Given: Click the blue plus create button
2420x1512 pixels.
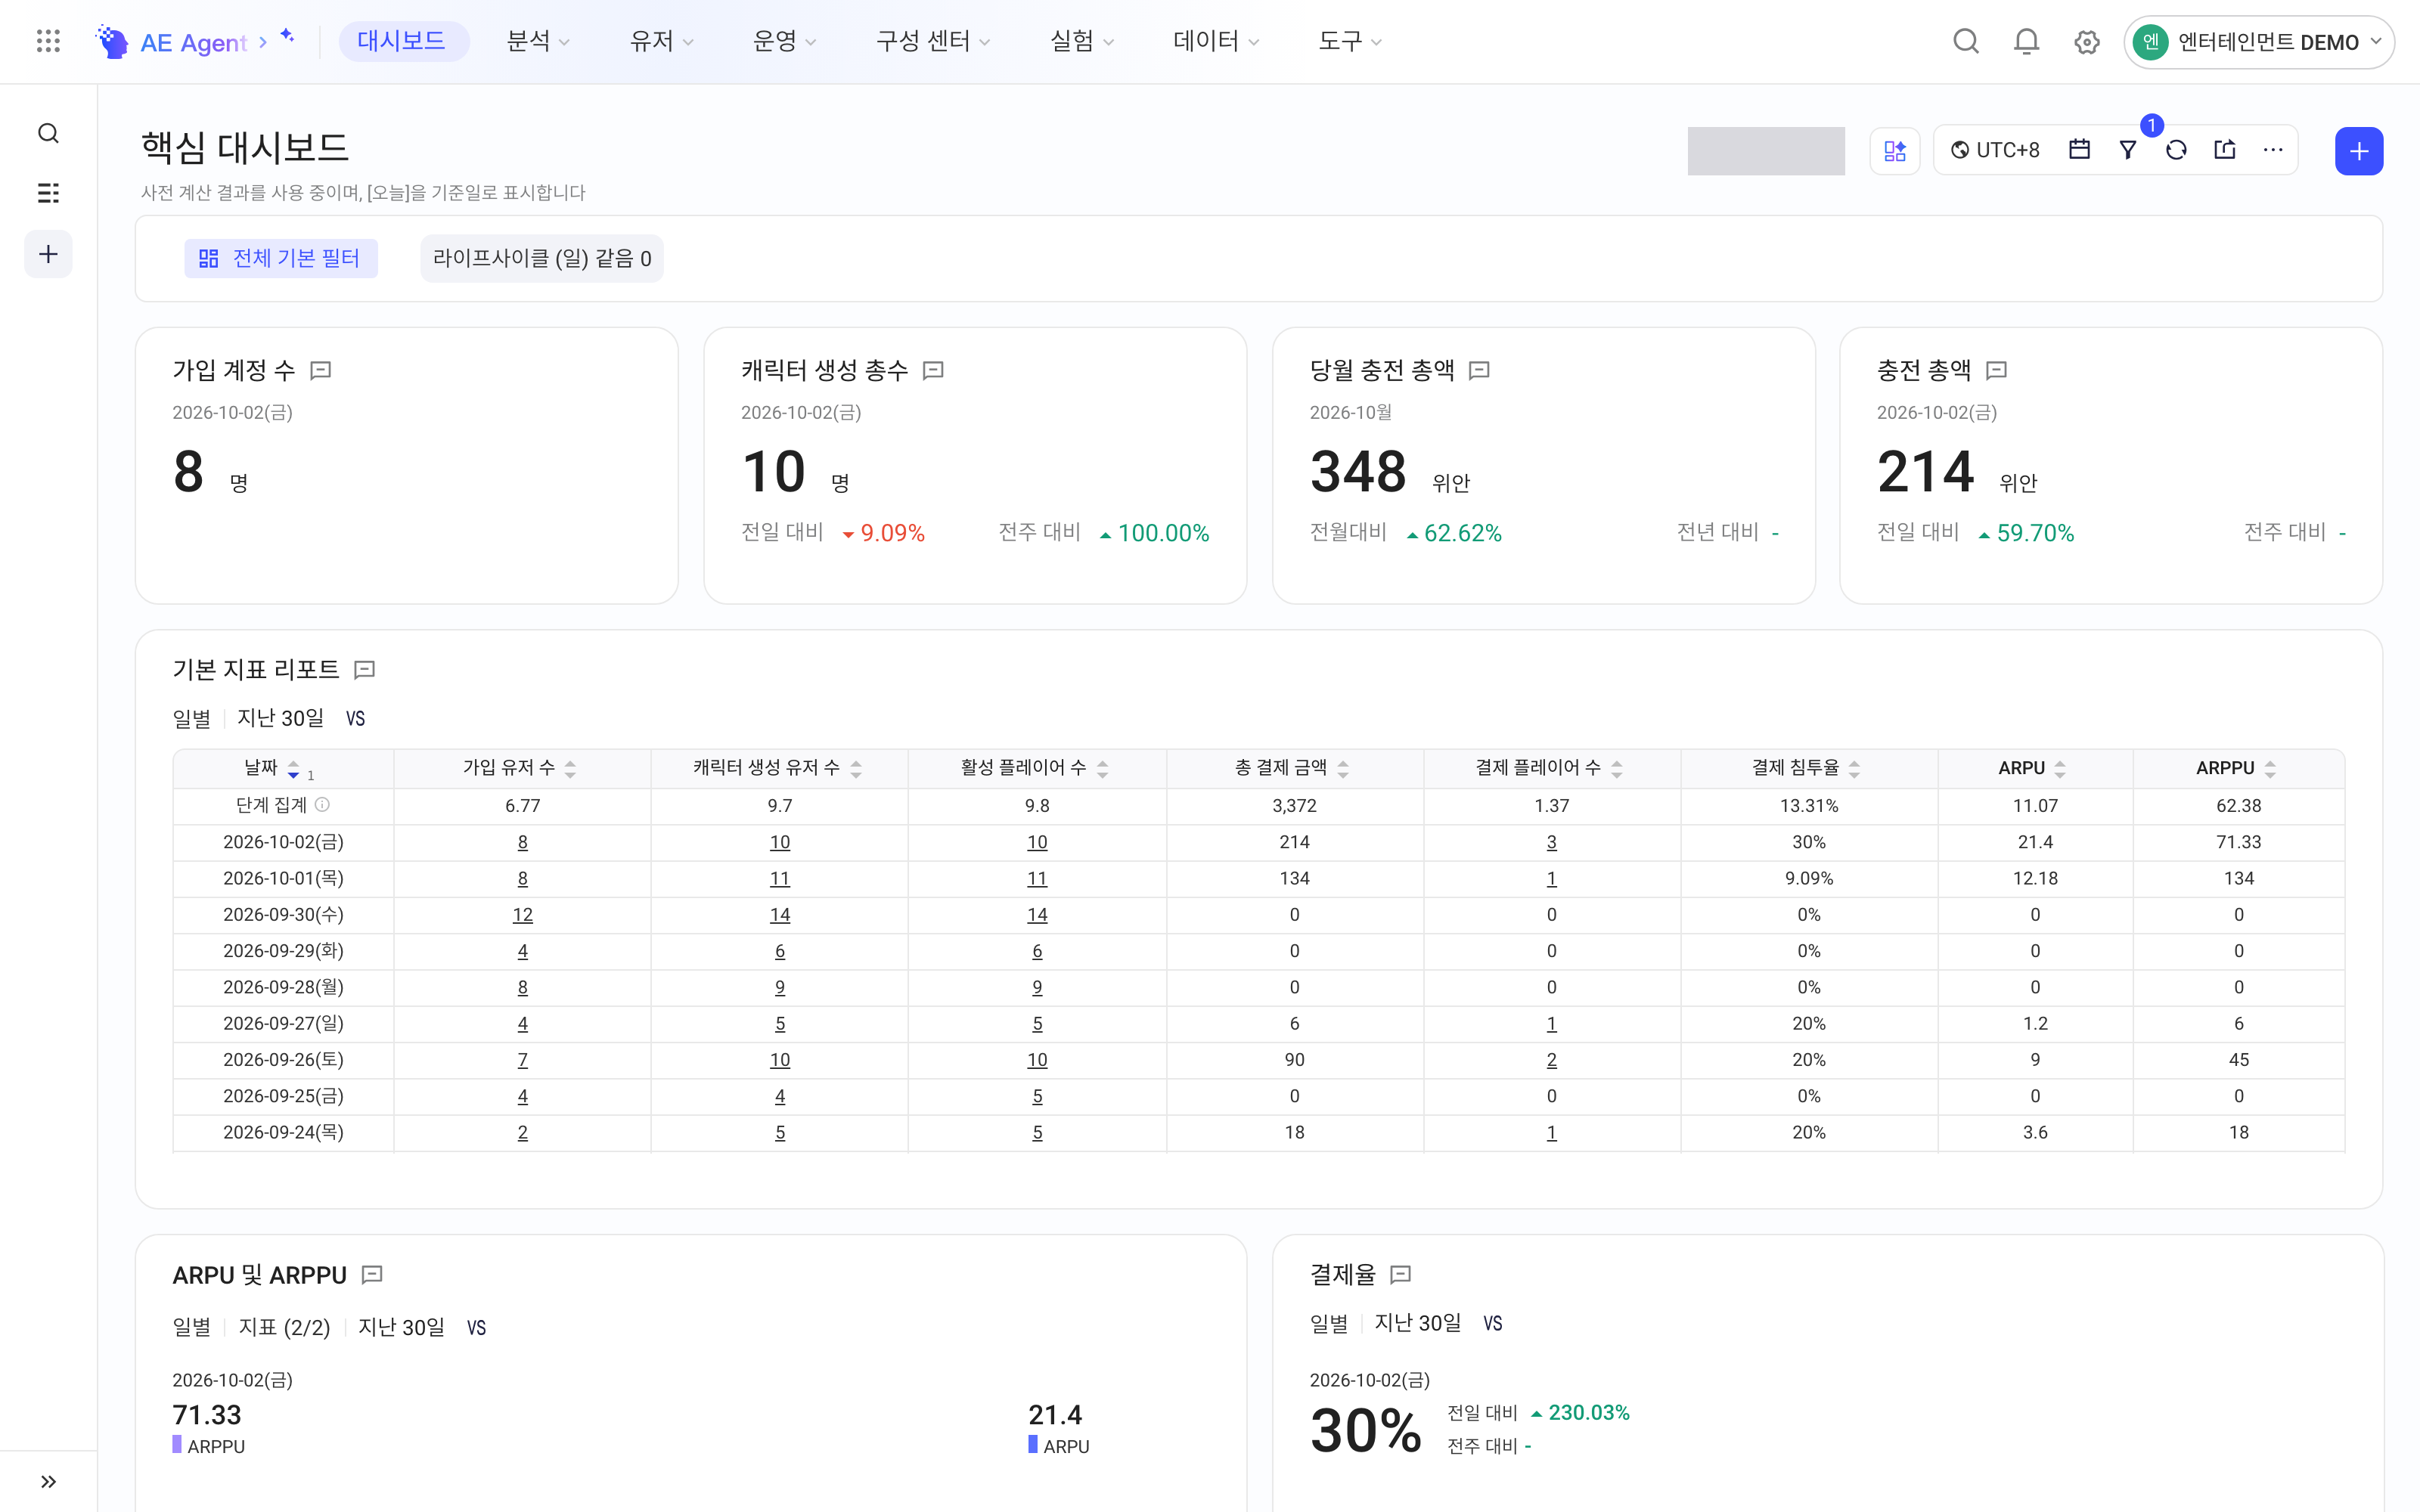Looking at the screenshot, I should 2359,151.
